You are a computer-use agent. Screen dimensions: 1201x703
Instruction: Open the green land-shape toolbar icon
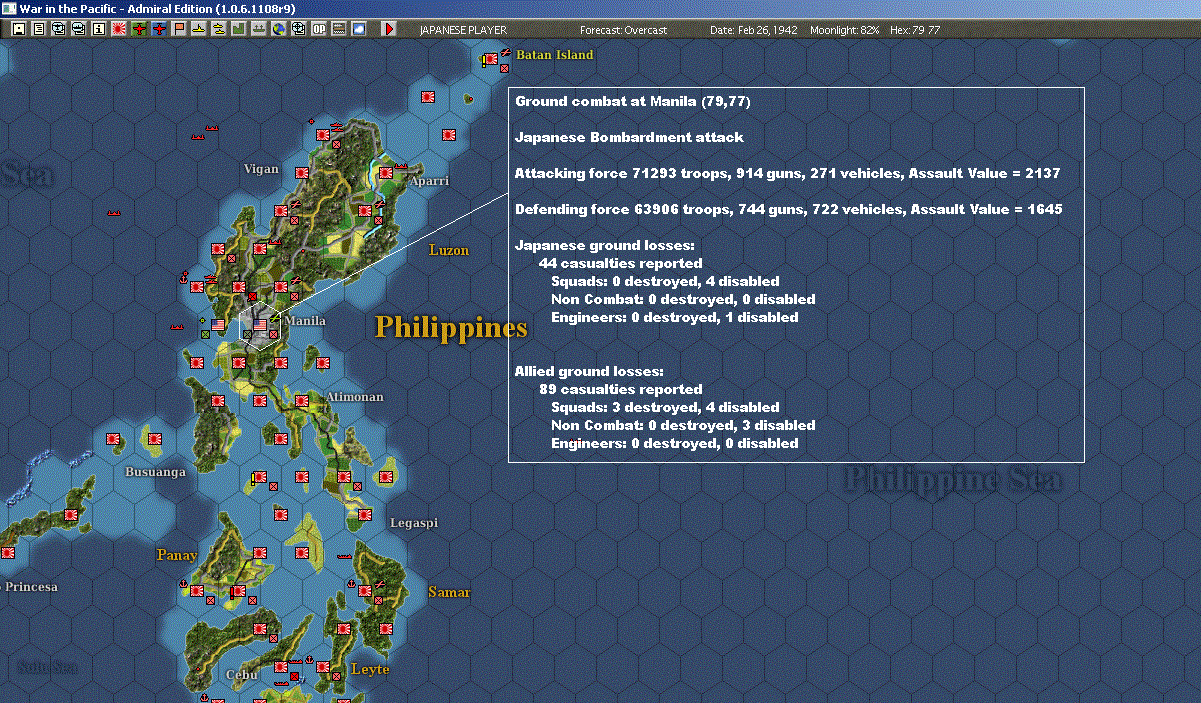tap(238, 29)
